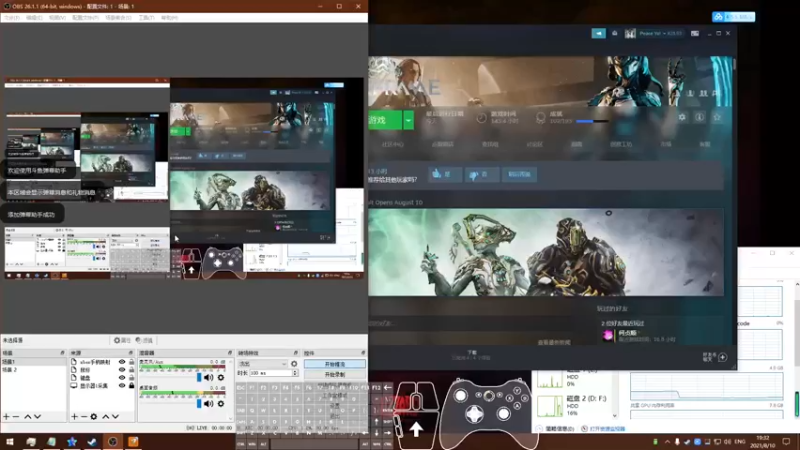This screenshot has width=800, height=450.
Task: Open source properties gear in Sources toolbar
Action: 94,417
